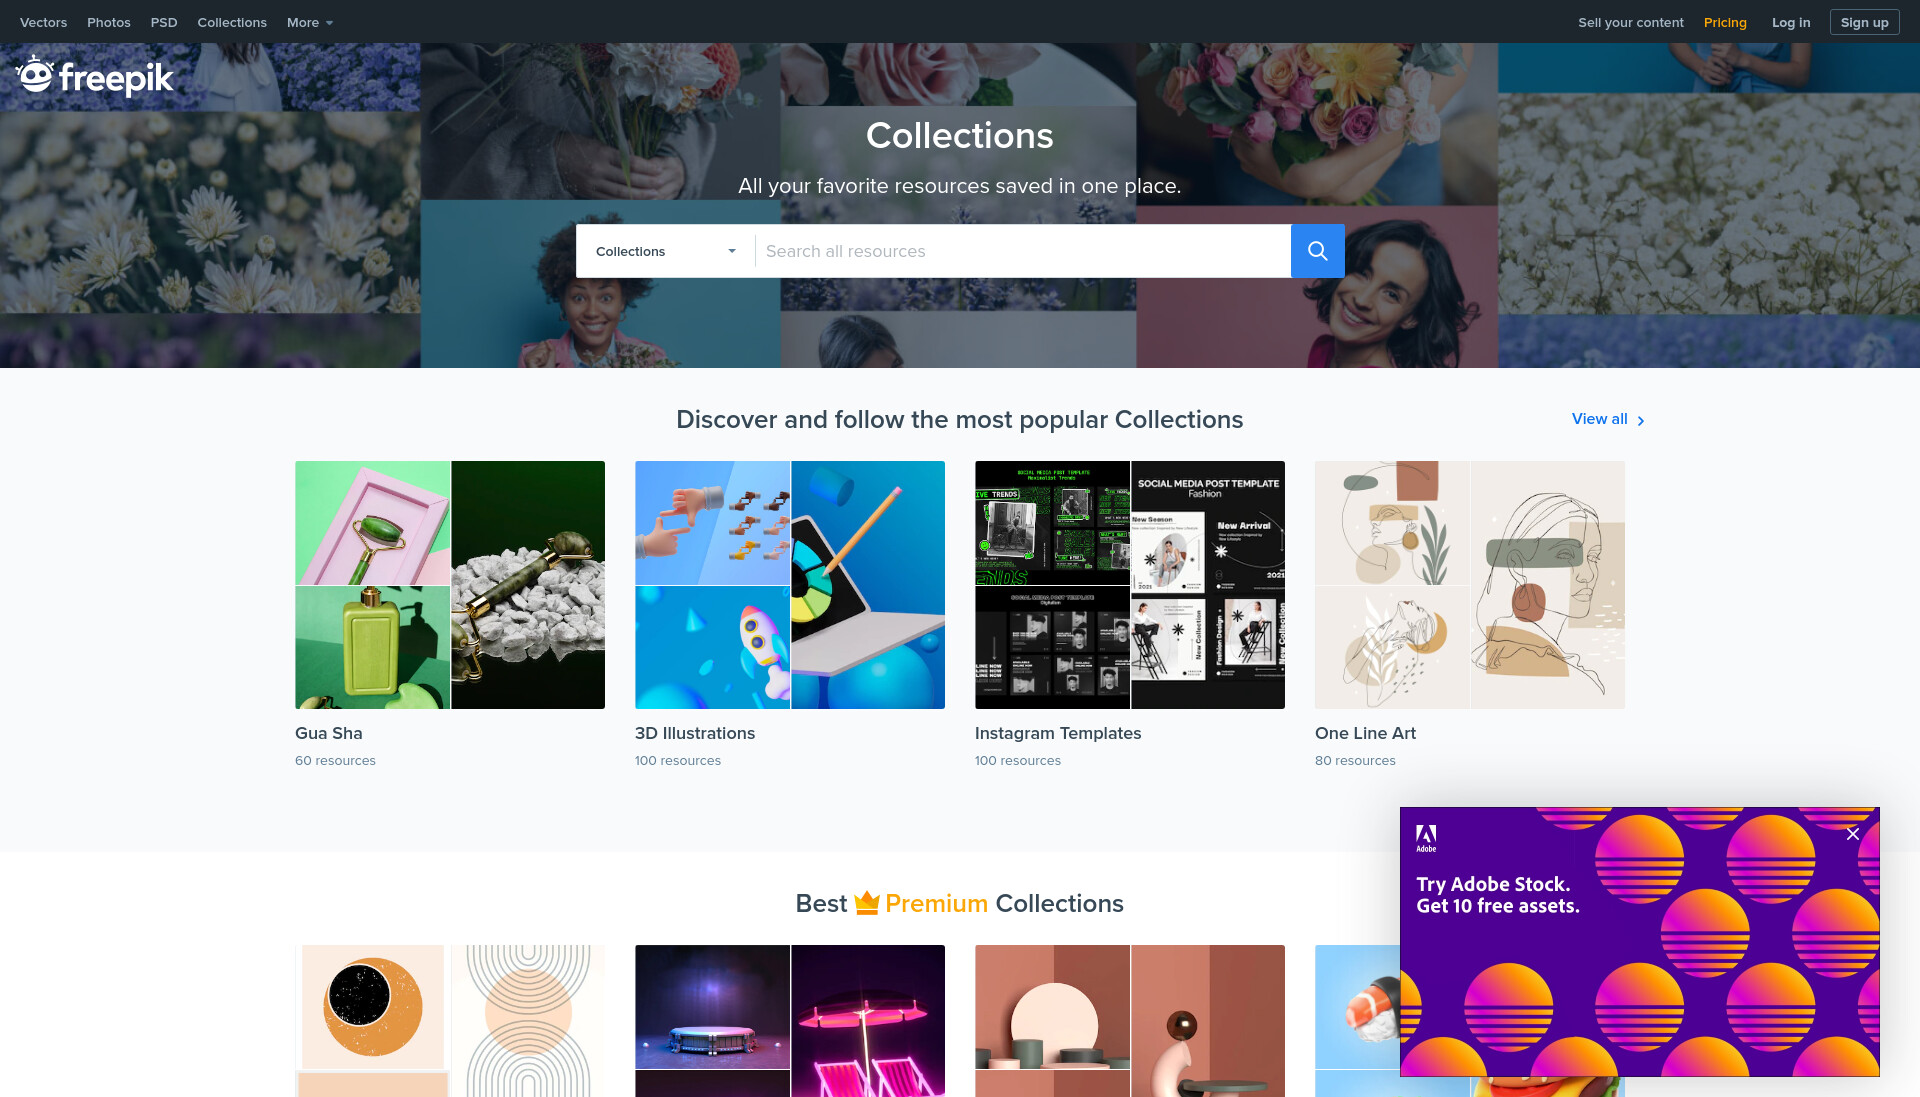Image resolution: width=1920 pixels, height=1097 pixels.
Task: Open the One Line Art collection thumbnail
Action: 1470,585
